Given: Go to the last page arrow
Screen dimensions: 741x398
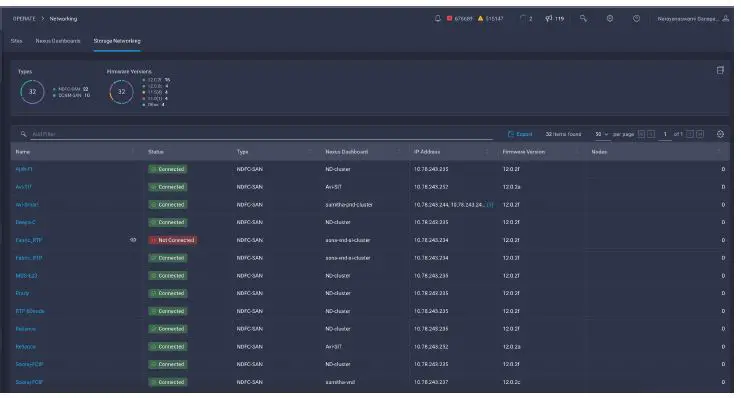Looking at the screenshot, I should 700,134.
